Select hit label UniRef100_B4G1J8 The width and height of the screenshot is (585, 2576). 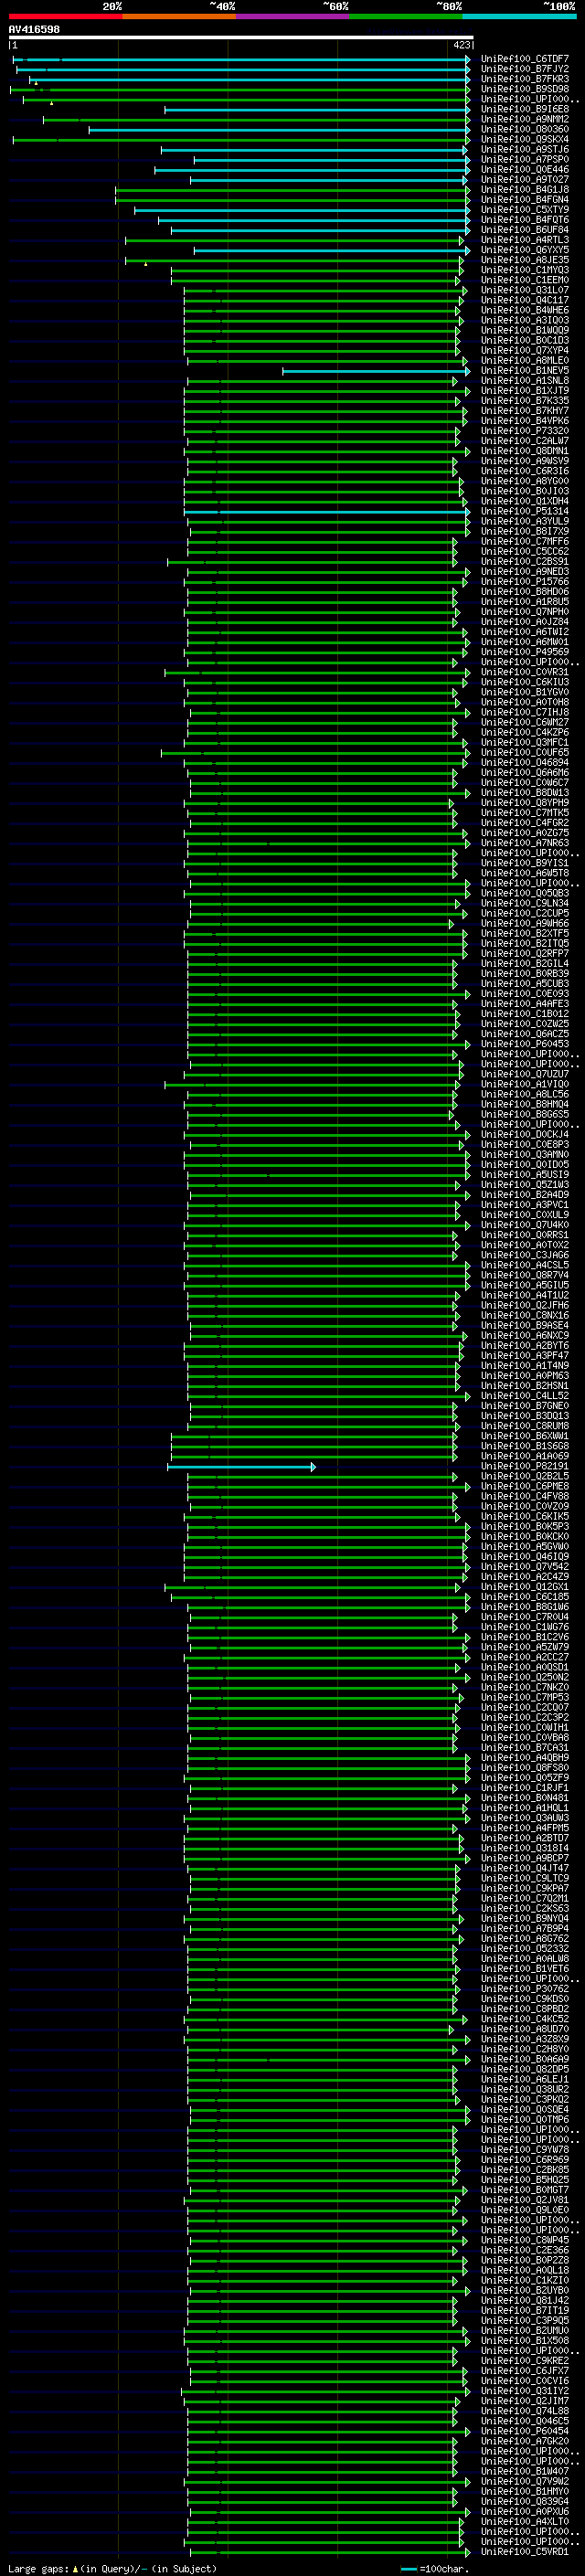click(525, 189)
